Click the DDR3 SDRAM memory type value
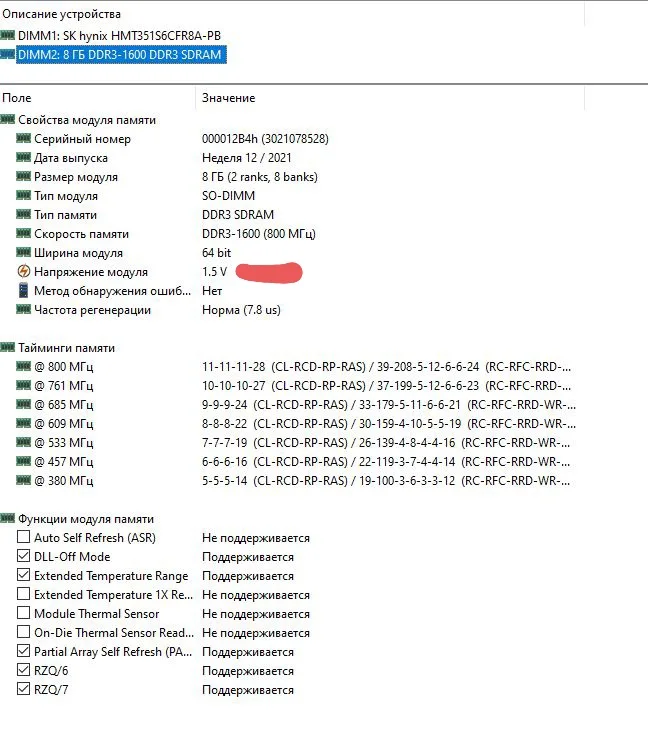 238,214
